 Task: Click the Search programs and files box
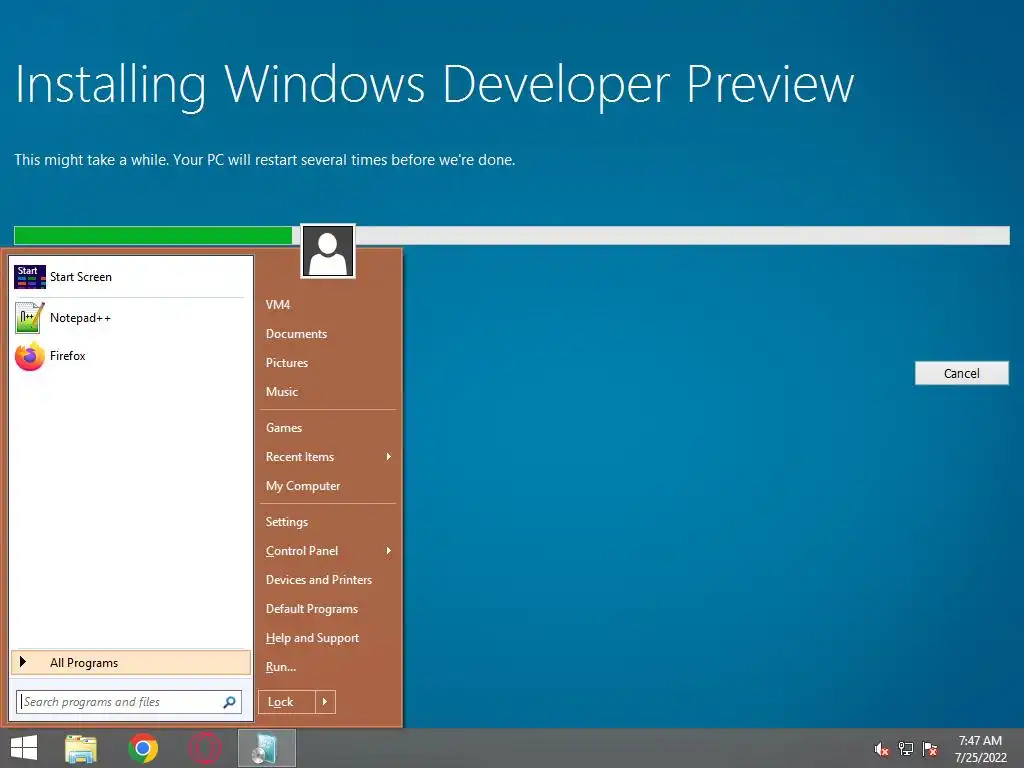coord(129,702)
